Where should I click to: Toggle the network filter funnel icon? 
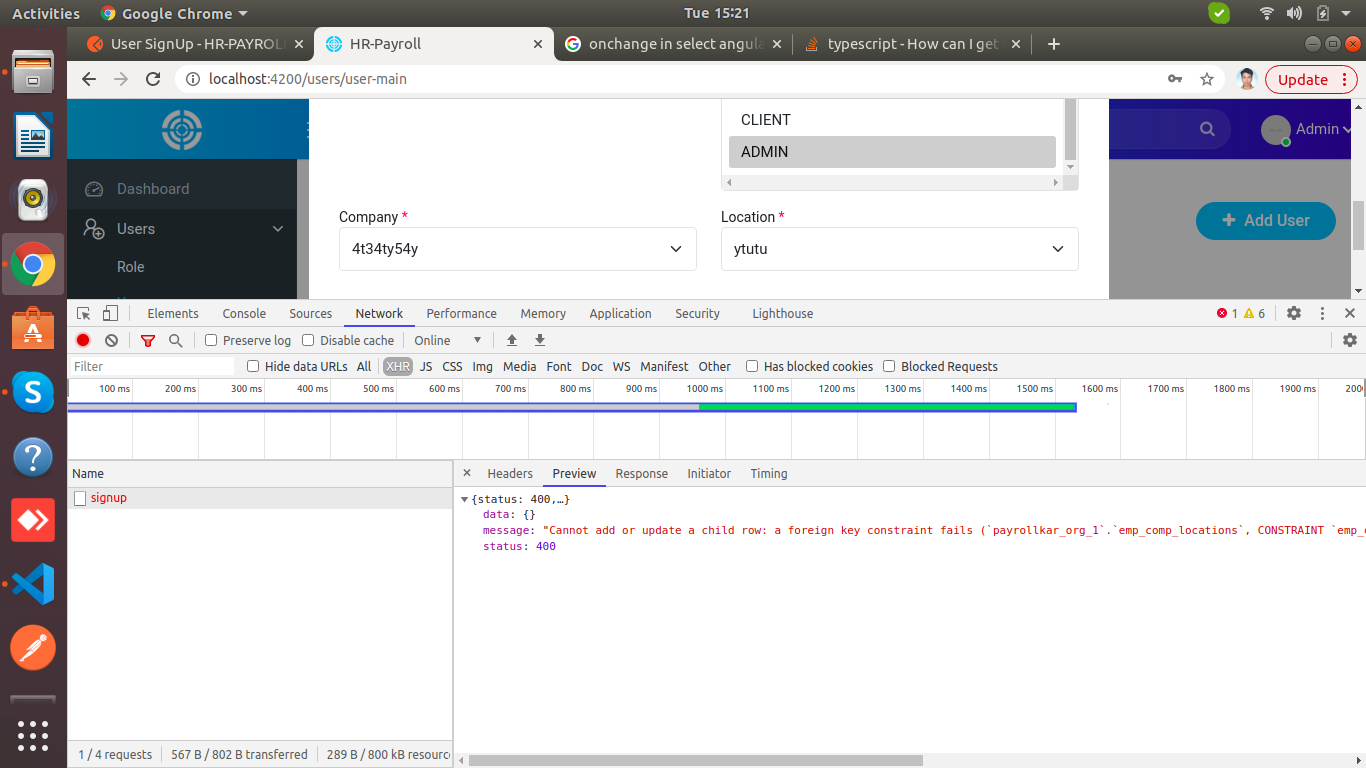click(148, 340)
